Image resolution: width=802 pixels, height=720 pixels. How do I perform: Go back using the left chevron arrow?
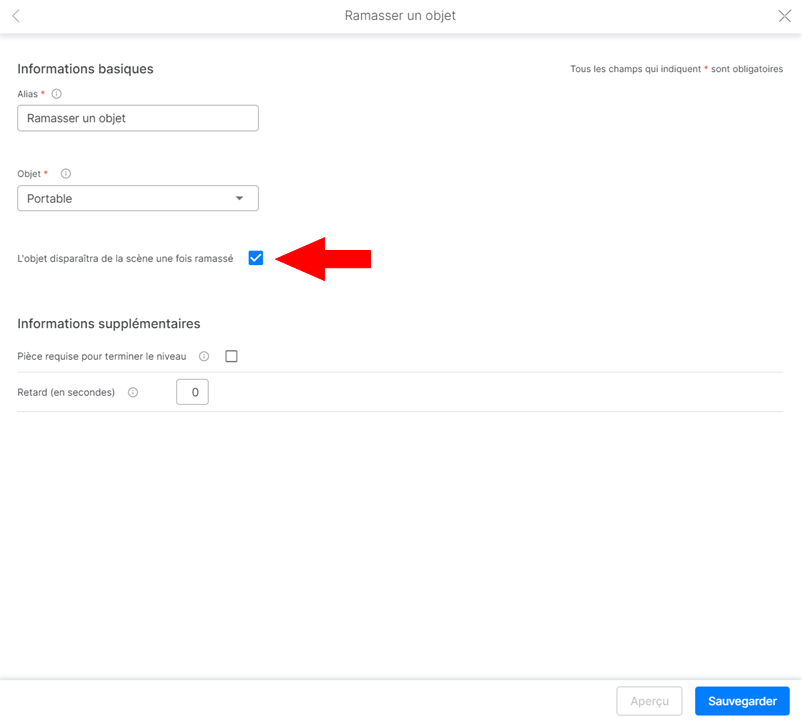[x=16, y=16]
